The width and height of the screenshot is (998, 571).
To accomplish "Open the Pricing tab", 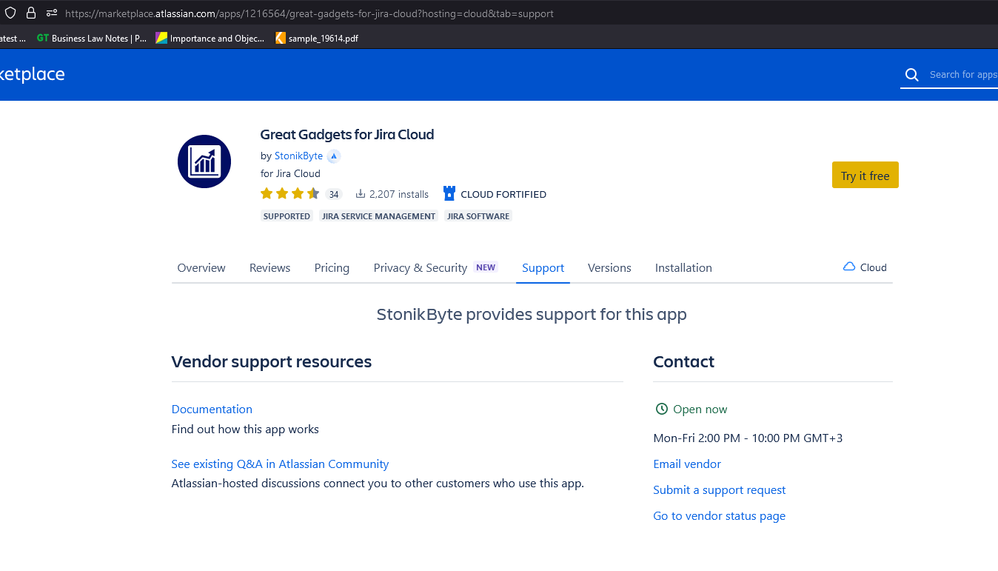I will point(332,268).
